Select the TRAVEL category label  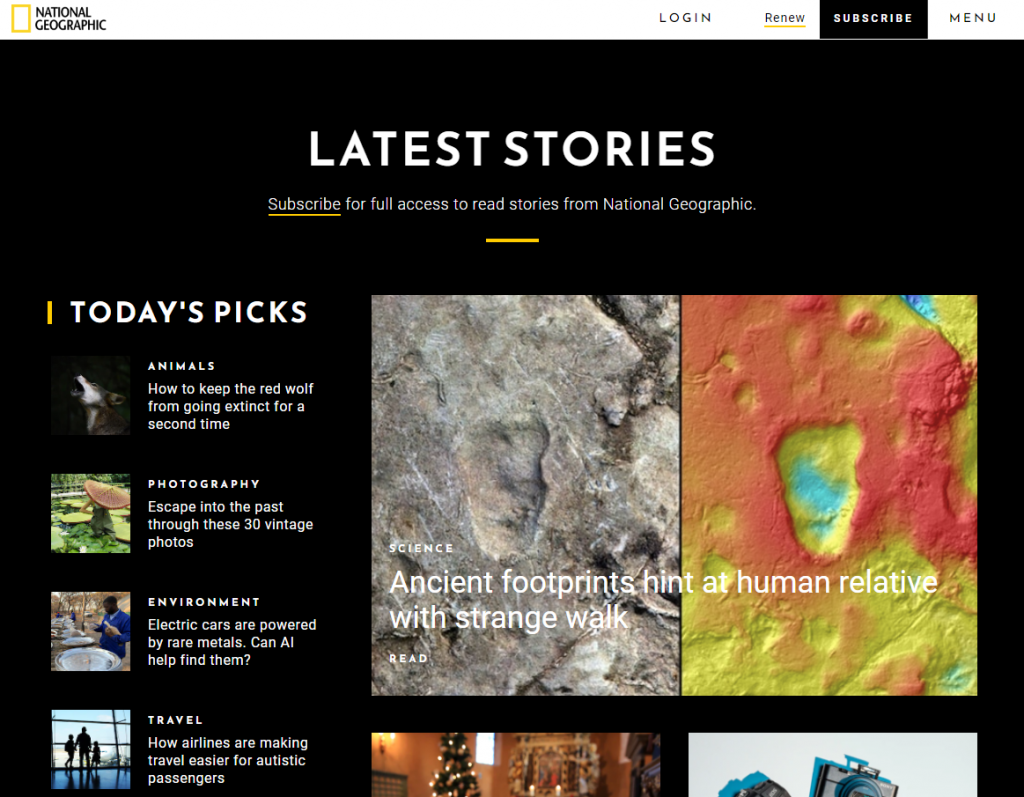175,720
